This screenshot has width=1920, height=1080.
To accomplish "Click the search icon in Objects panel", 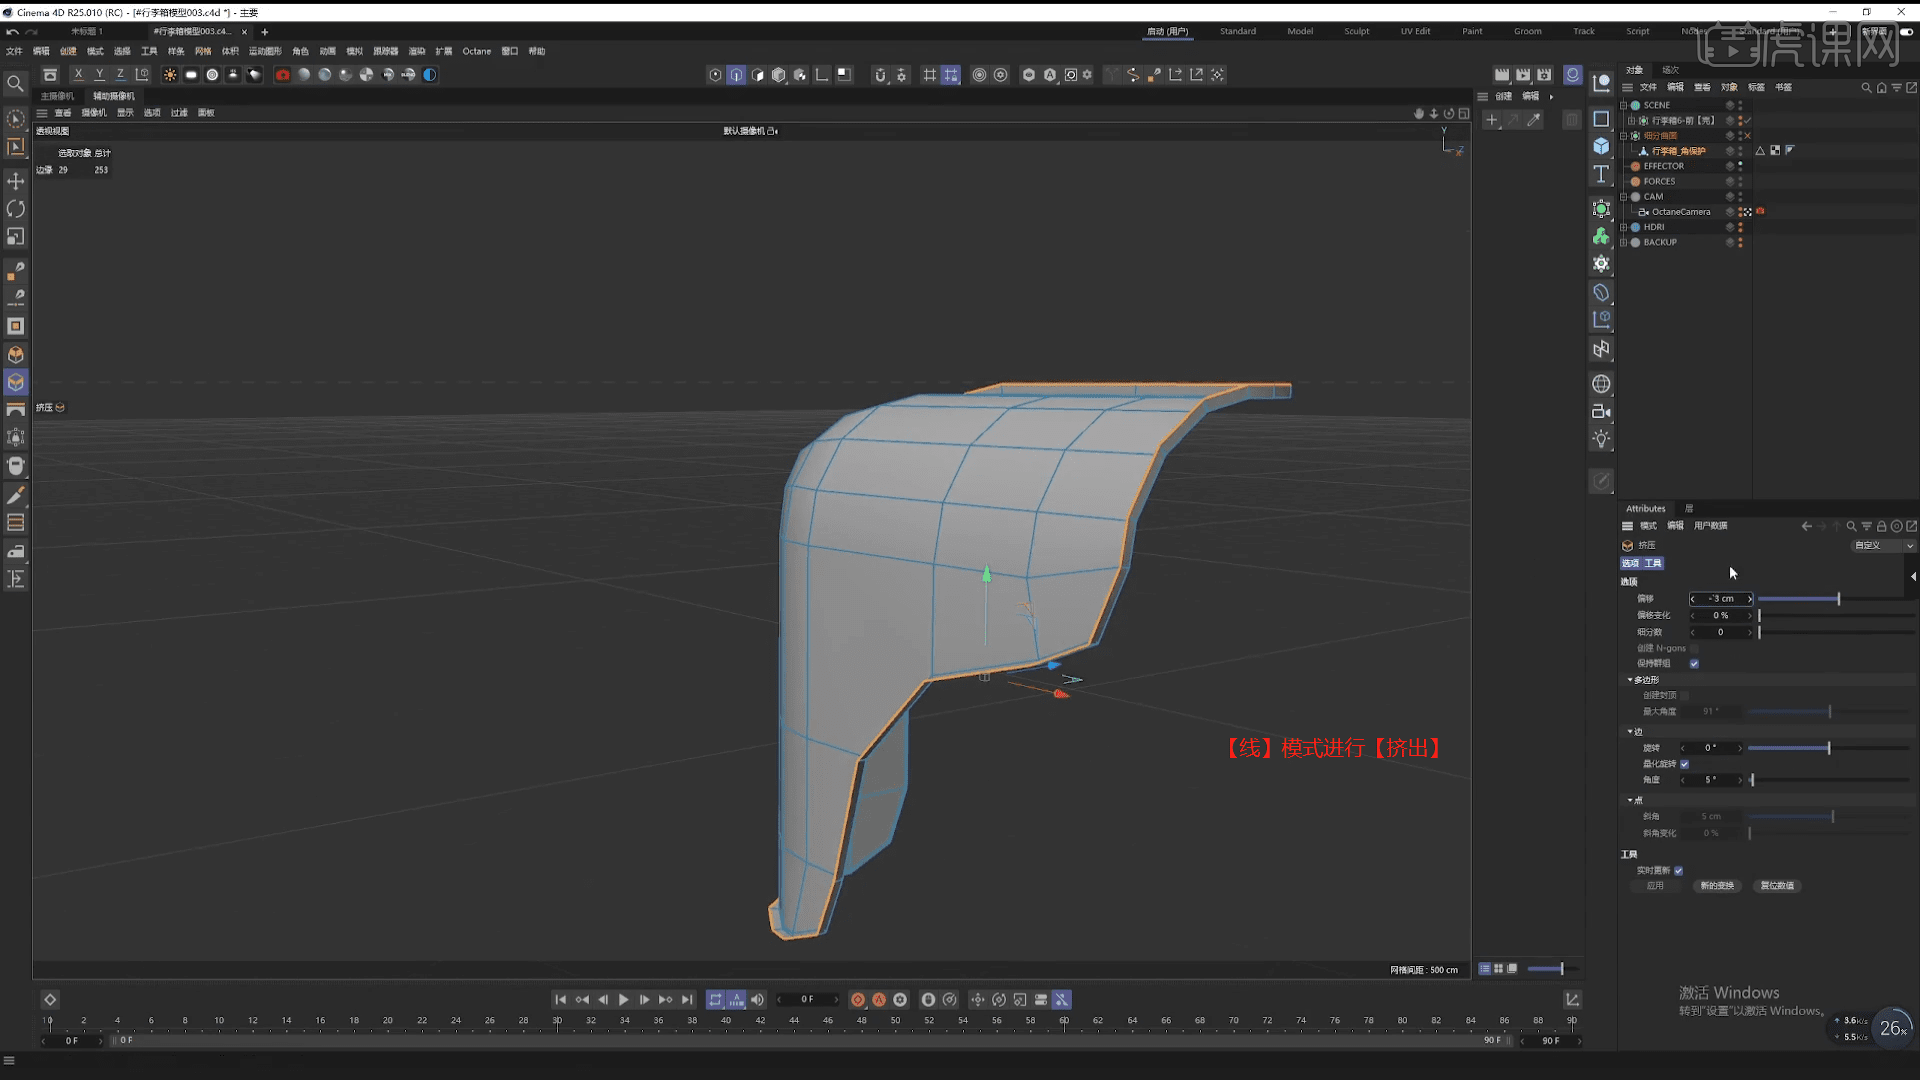I will [x=1866, y=88].
